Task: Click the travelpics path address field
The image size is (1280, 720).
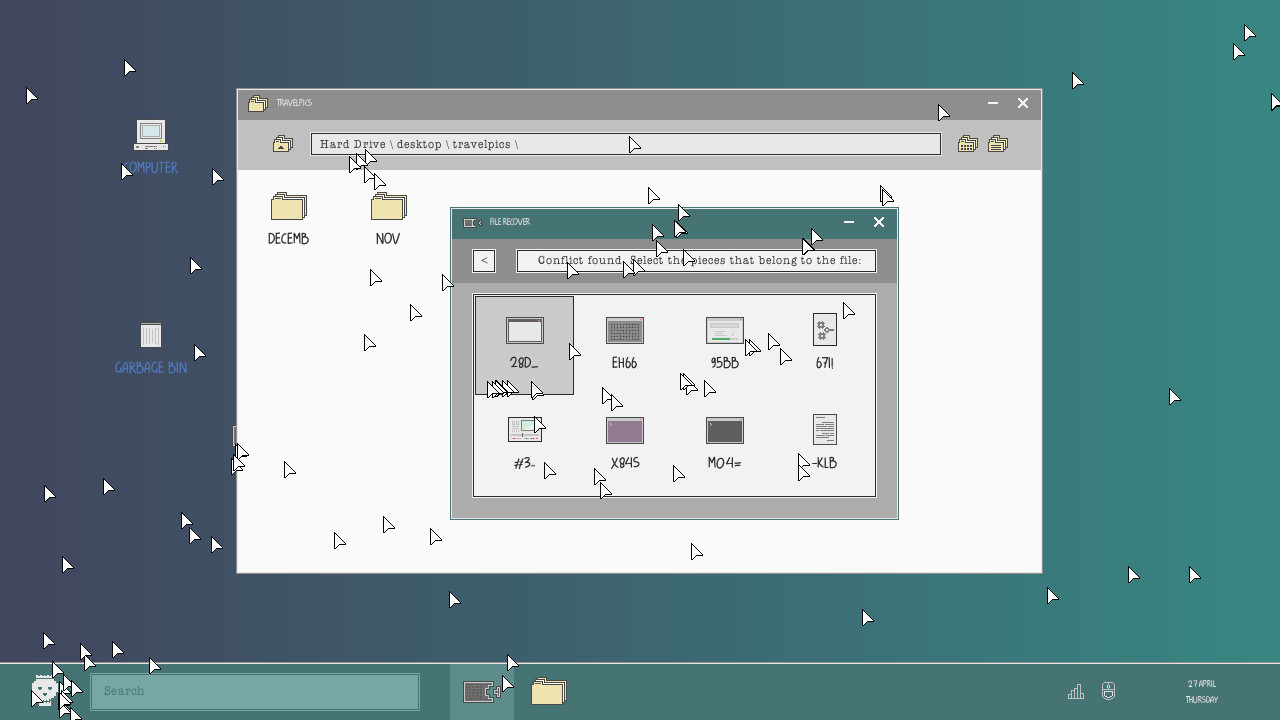Action: [x=626, y=145]
